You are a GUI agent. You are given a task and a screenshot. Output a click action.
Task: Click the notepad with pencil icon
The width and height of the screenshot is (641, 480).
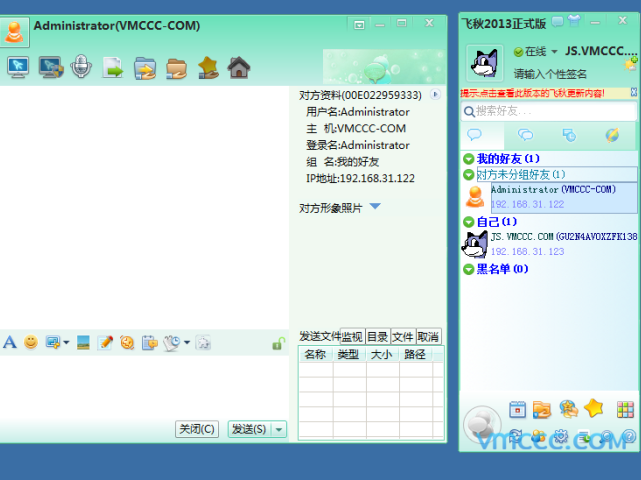point(105,342)
